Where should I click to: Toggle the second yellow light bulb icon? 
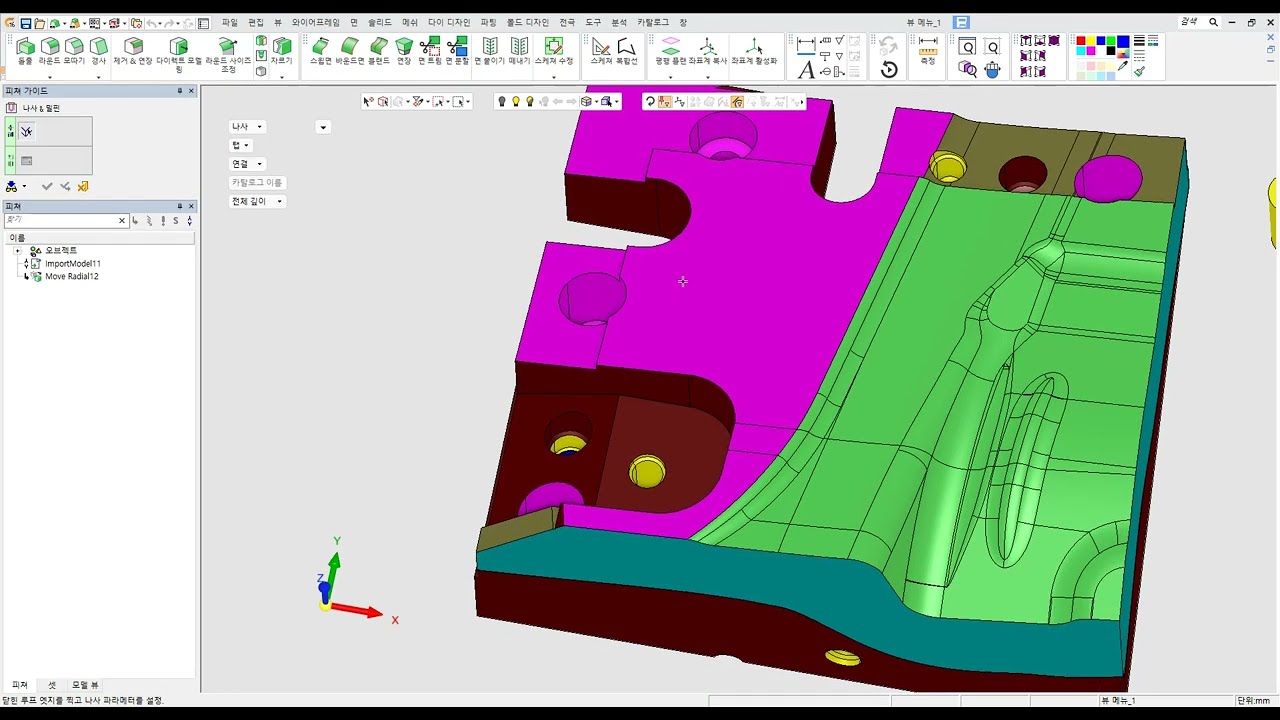pos(516,102)
